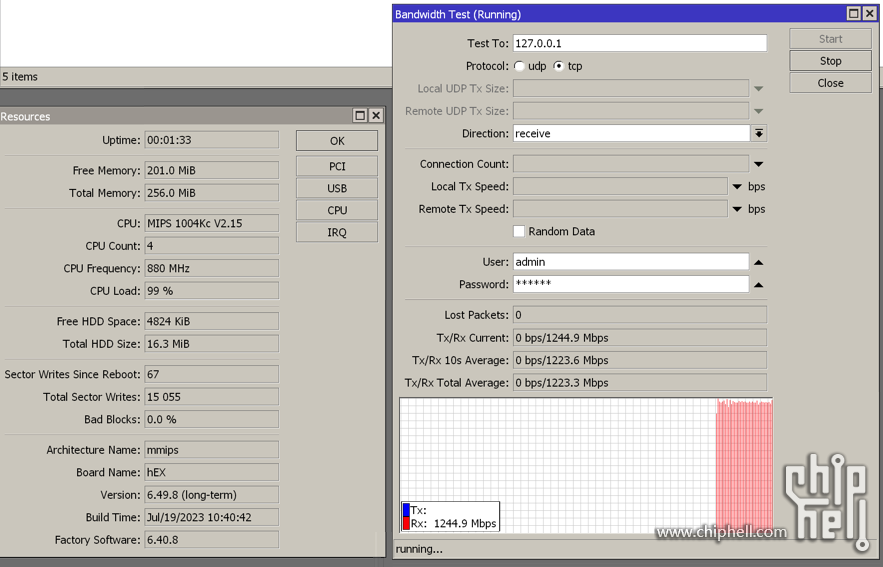This screenshot has height=567, width=883.
Task: Click Stop in the Bandwidth Test window
Action: click(830, 61)
